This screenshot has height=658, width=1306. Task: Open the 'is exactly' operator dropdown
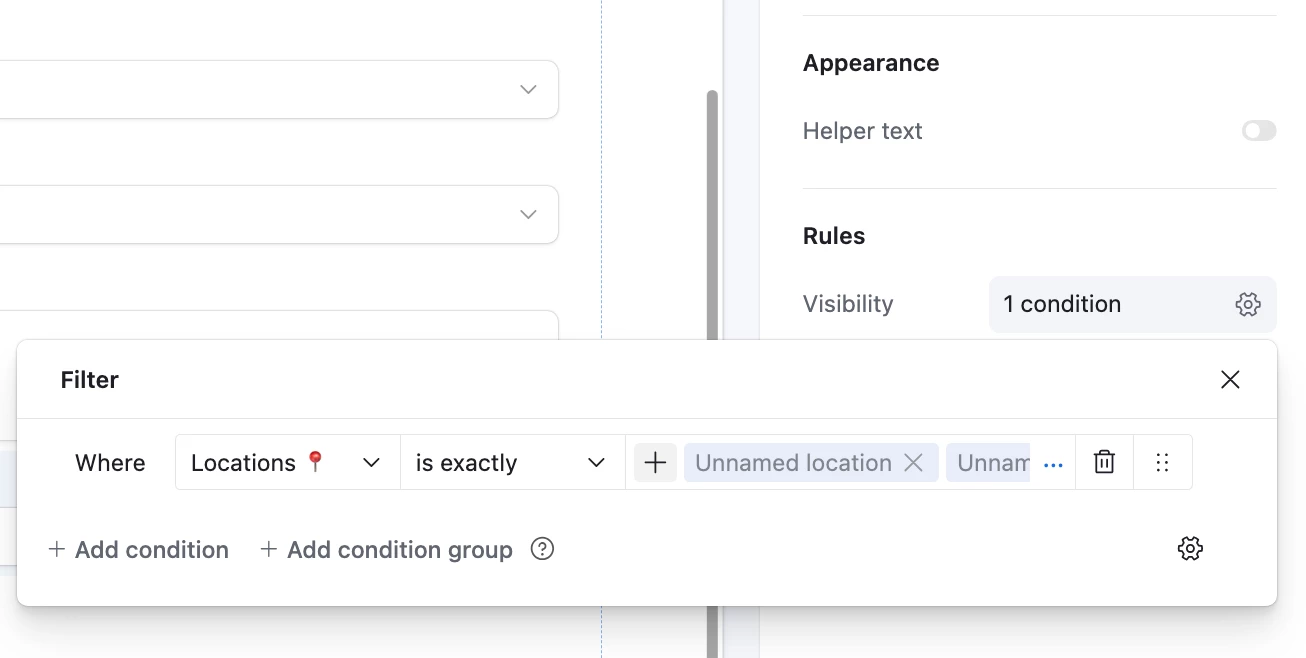pos(512,462)
